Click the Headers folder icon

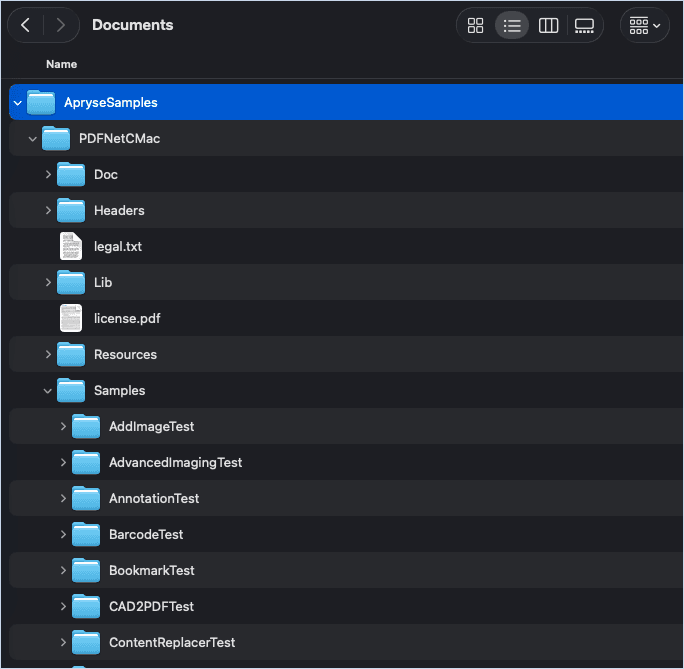click(71, 210)
